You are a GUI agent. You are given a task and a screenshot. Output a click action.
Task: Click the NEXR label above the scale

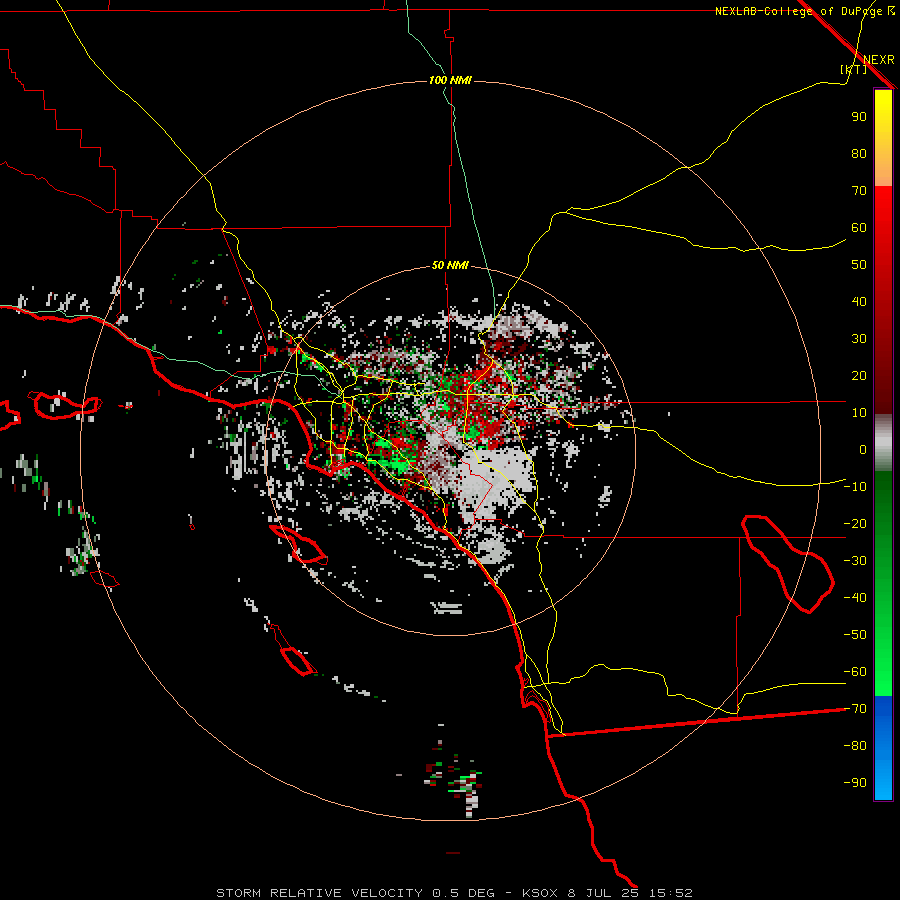879,60
